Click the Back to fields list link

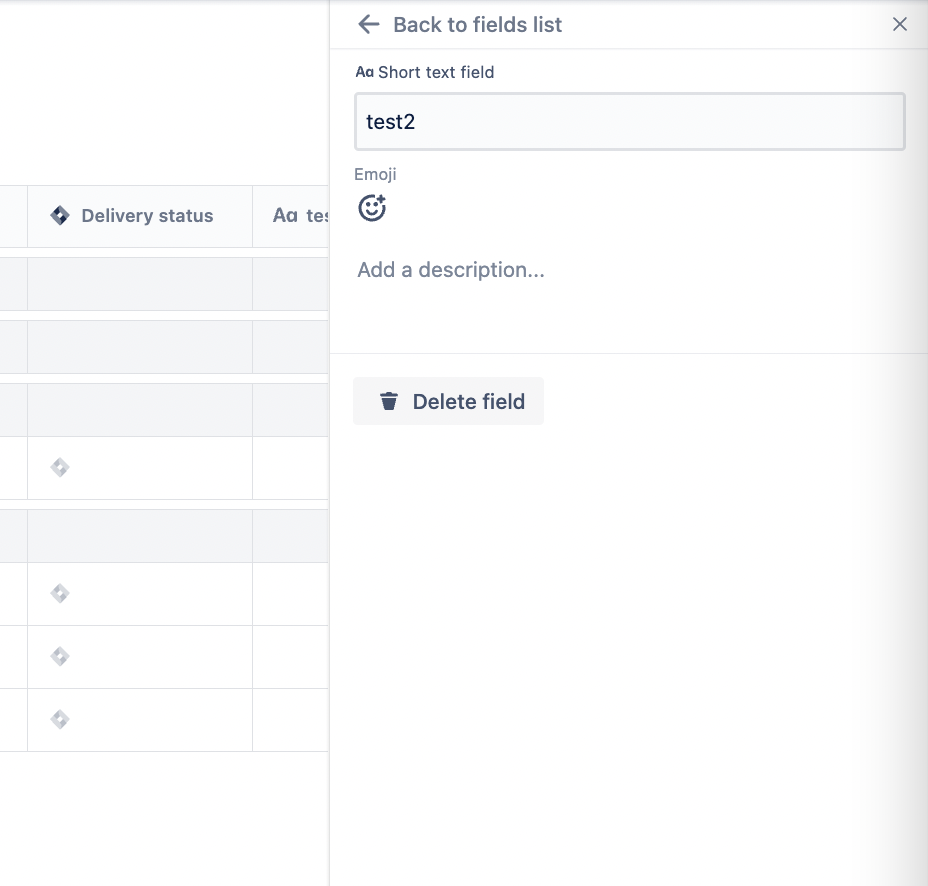(x=477, y=24)
